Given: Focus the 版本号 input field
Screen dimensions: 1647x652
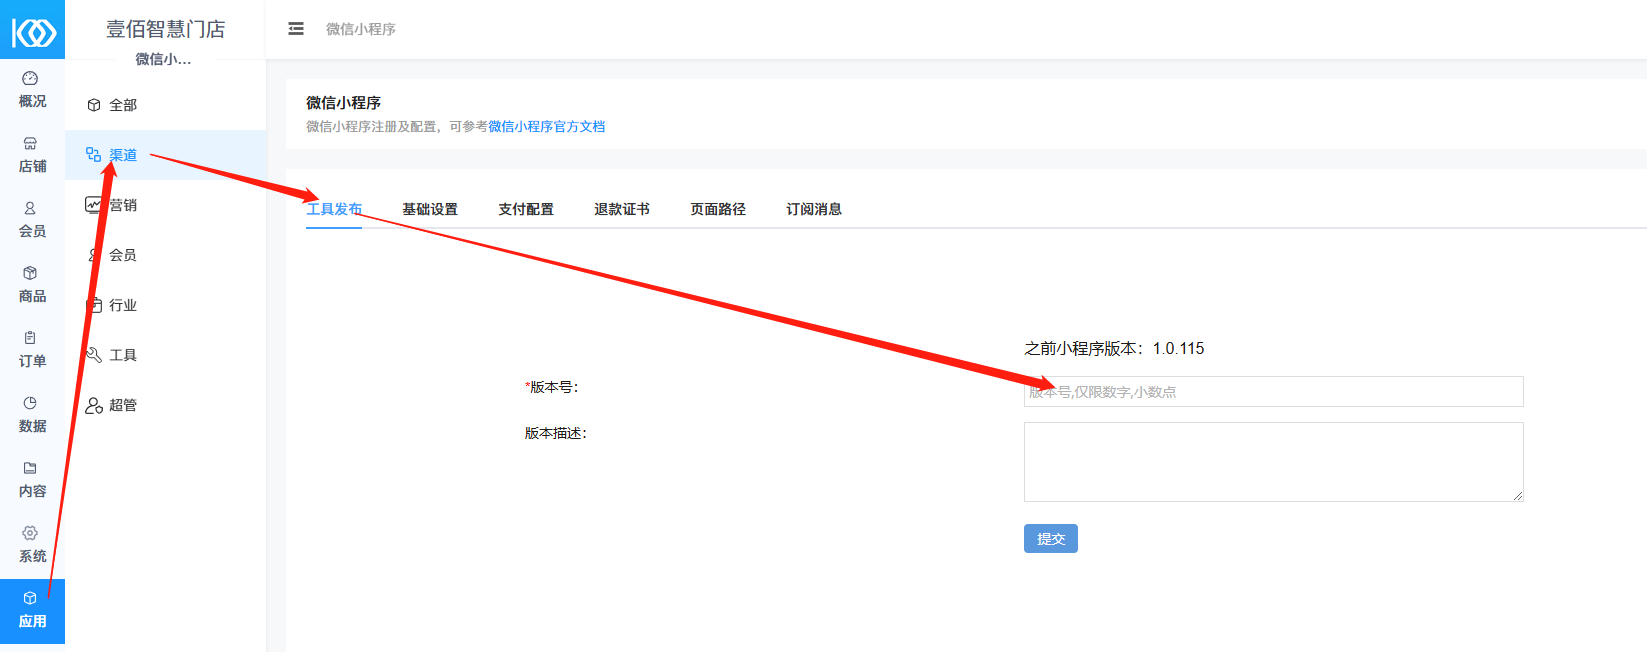Looking at the screenshot, I should tap(1274, 392).
